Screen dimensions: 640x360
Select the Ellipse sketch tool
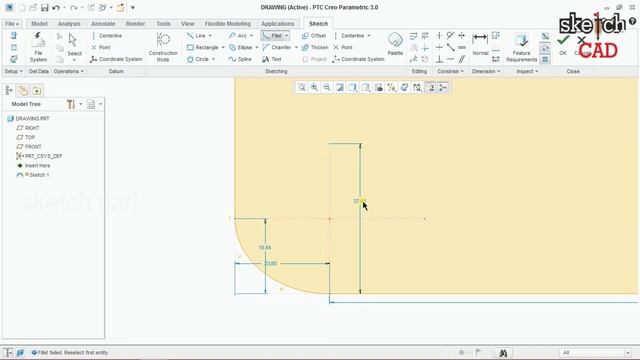point(240,47)
